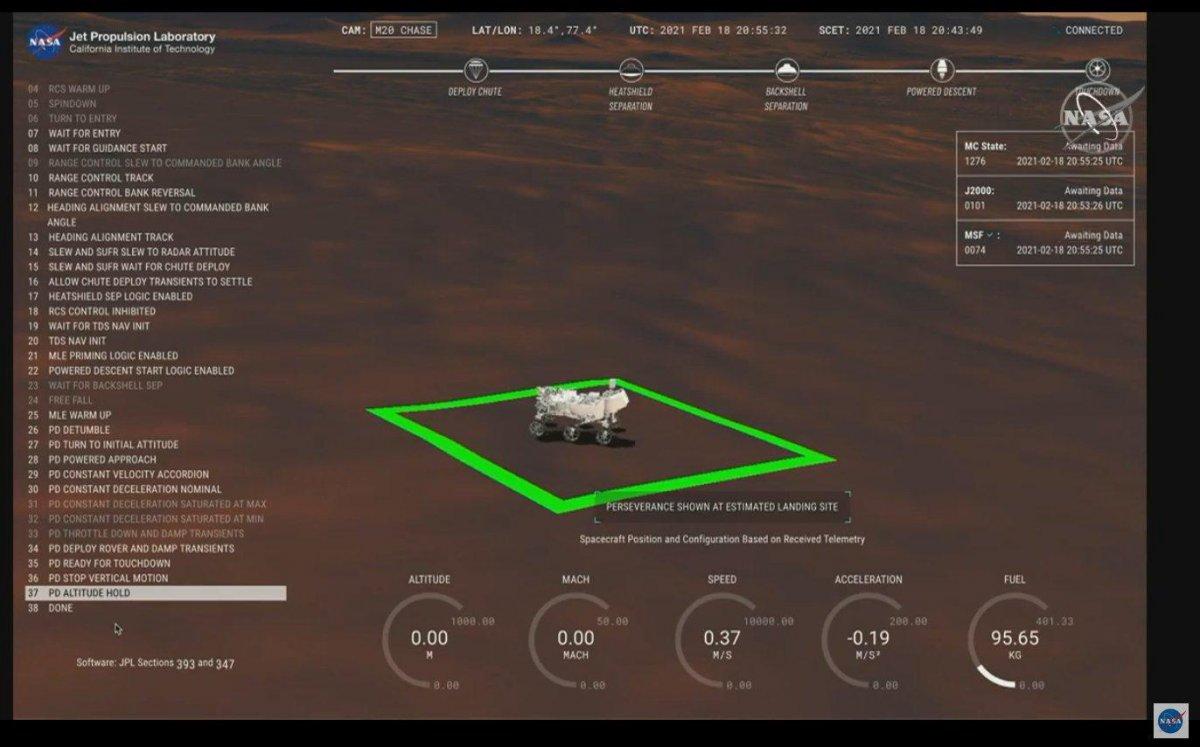
Task: Click the NASA logo in the bottom-right corner
Action: pos(1170,722)
